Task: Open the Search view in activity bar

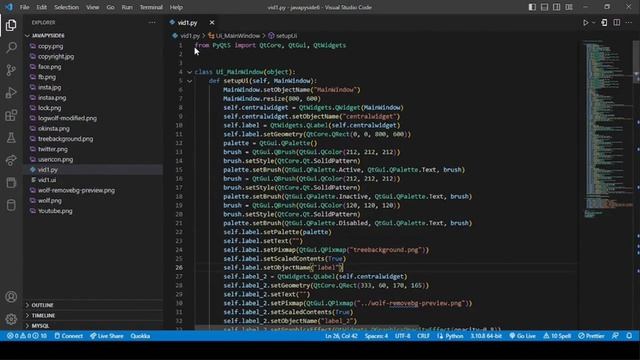Action: tap(11, 47)
